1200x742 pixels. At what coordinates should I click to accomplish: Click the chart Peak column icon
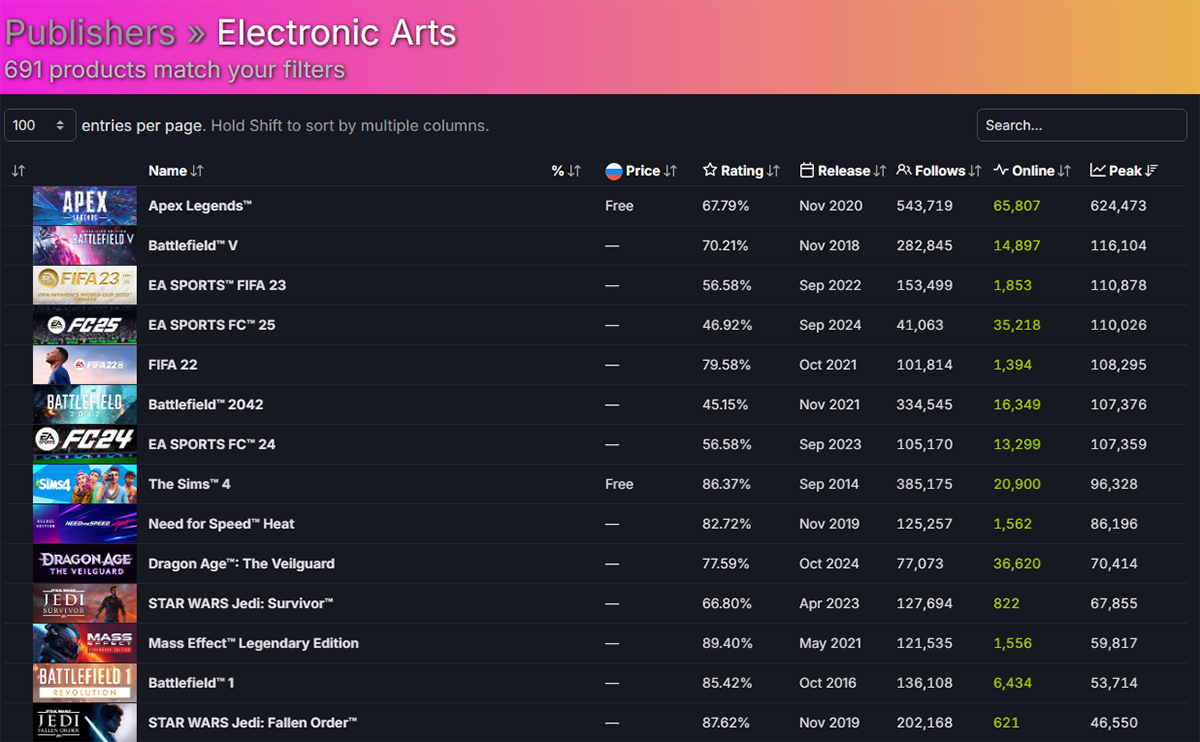click(x=1098, y=171)
